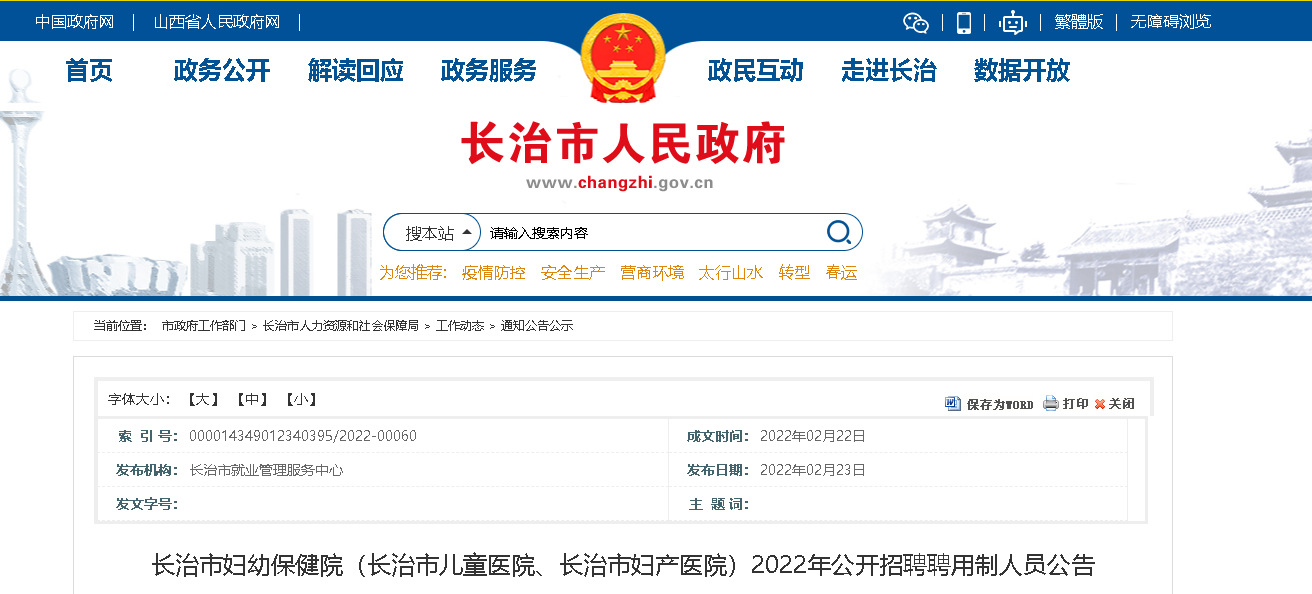Toggle large font size 【大】
Image resolution: width=1312 pixels, height=594 pixels.
click(x=203, y=398)
